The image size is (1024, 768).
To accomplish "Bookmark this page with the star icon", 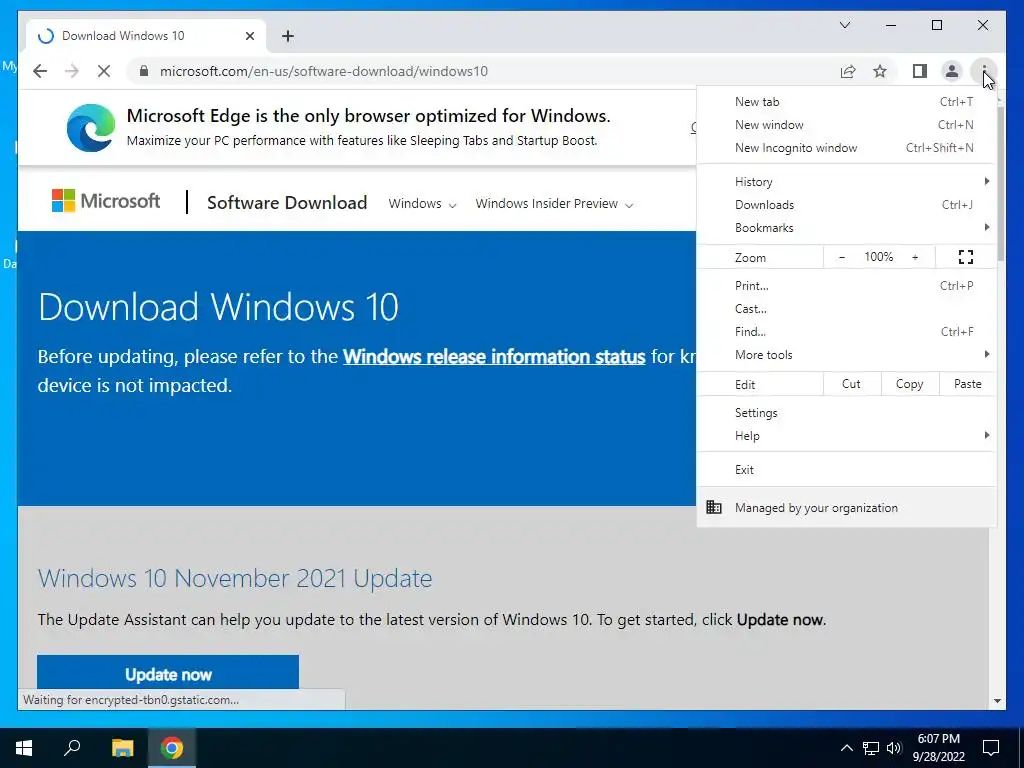I will click(880, 71).
